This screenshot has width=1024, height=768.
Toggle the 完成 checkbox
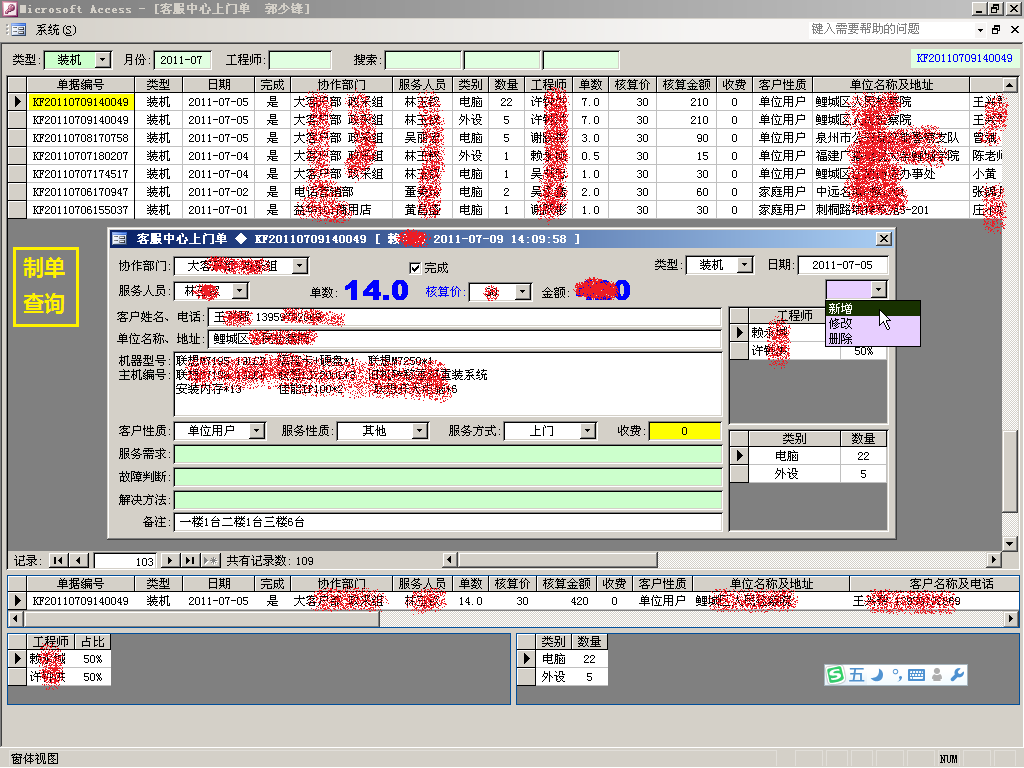(415, 267)
